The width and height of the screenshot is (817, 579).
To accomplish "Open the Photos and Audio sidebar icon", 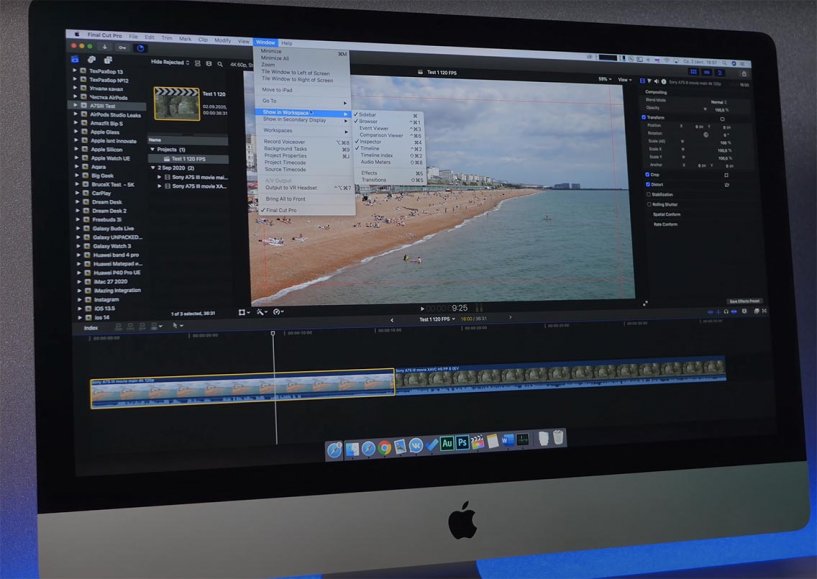I will click(x=92, y=60).
